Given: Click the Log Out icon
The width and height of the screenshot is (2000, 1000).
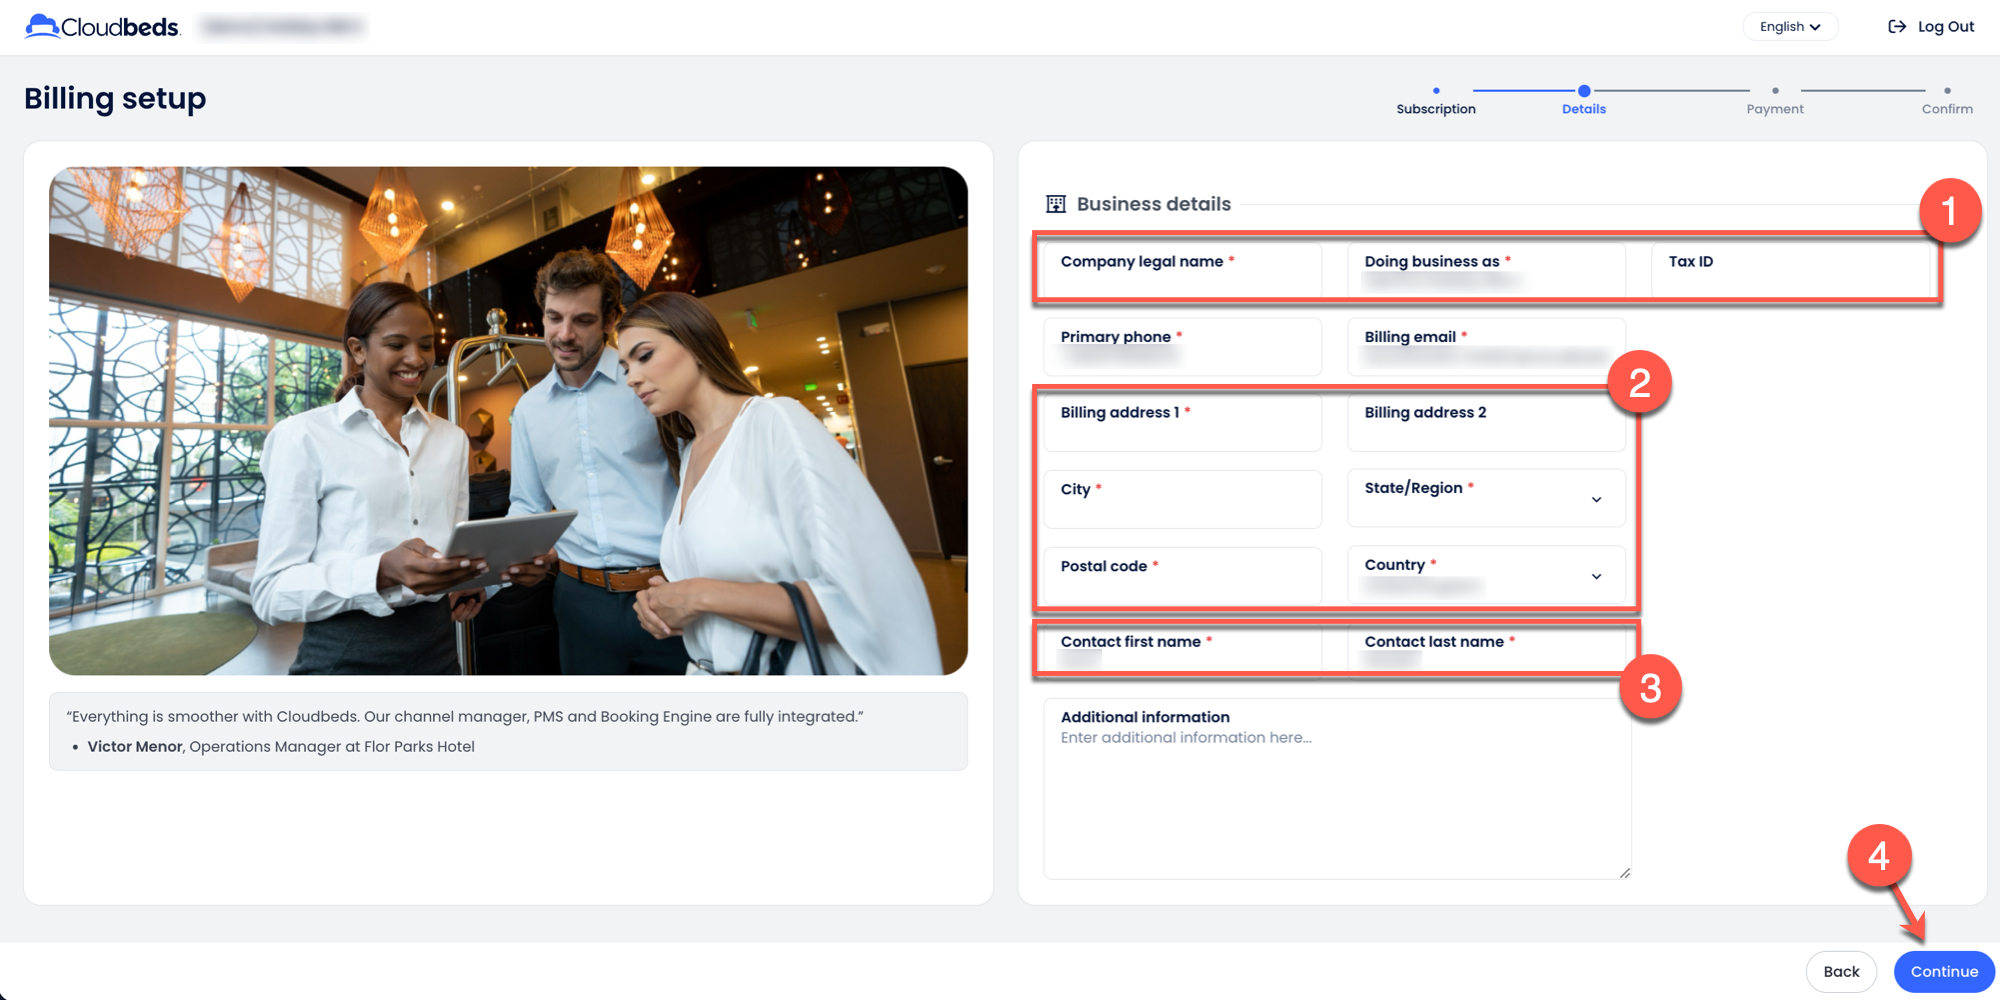Looking at the screenshot, I should tap(1896, 27).
